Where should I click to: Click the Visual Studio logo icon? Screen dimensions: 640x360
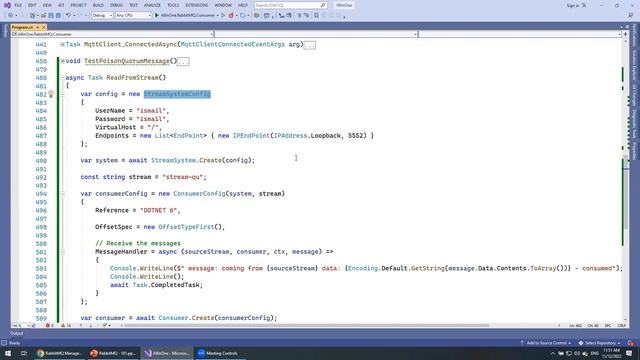tap(7, 5)
